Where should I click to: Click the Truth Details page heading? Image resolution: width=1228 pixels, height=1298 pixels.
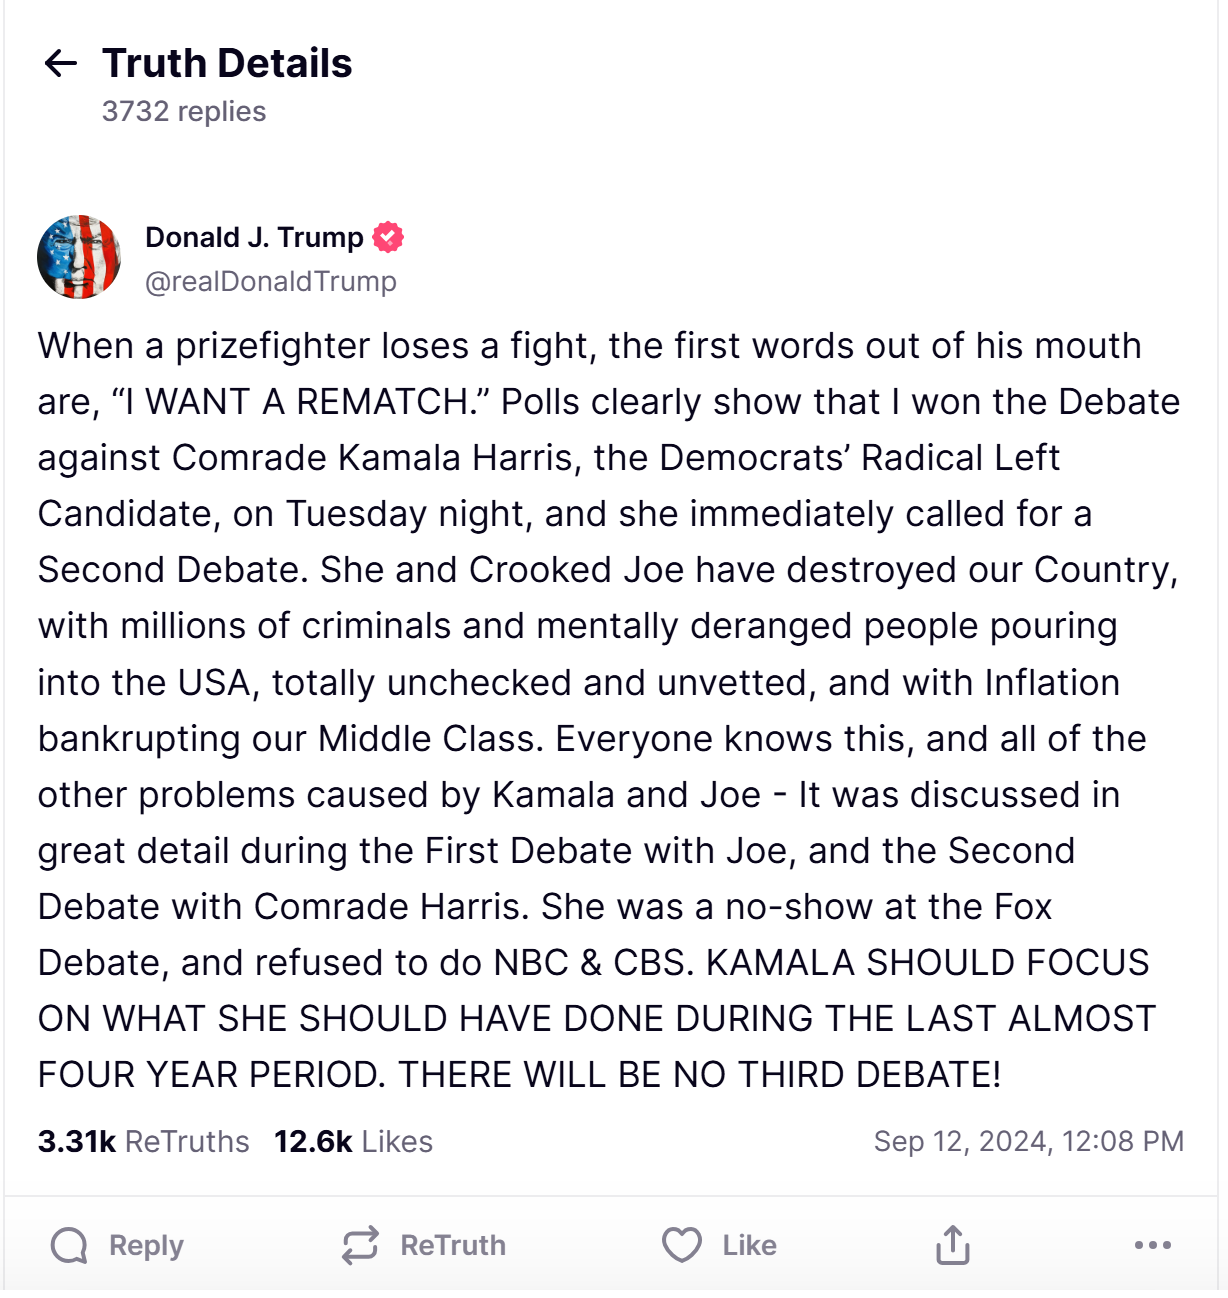[227, 63]
